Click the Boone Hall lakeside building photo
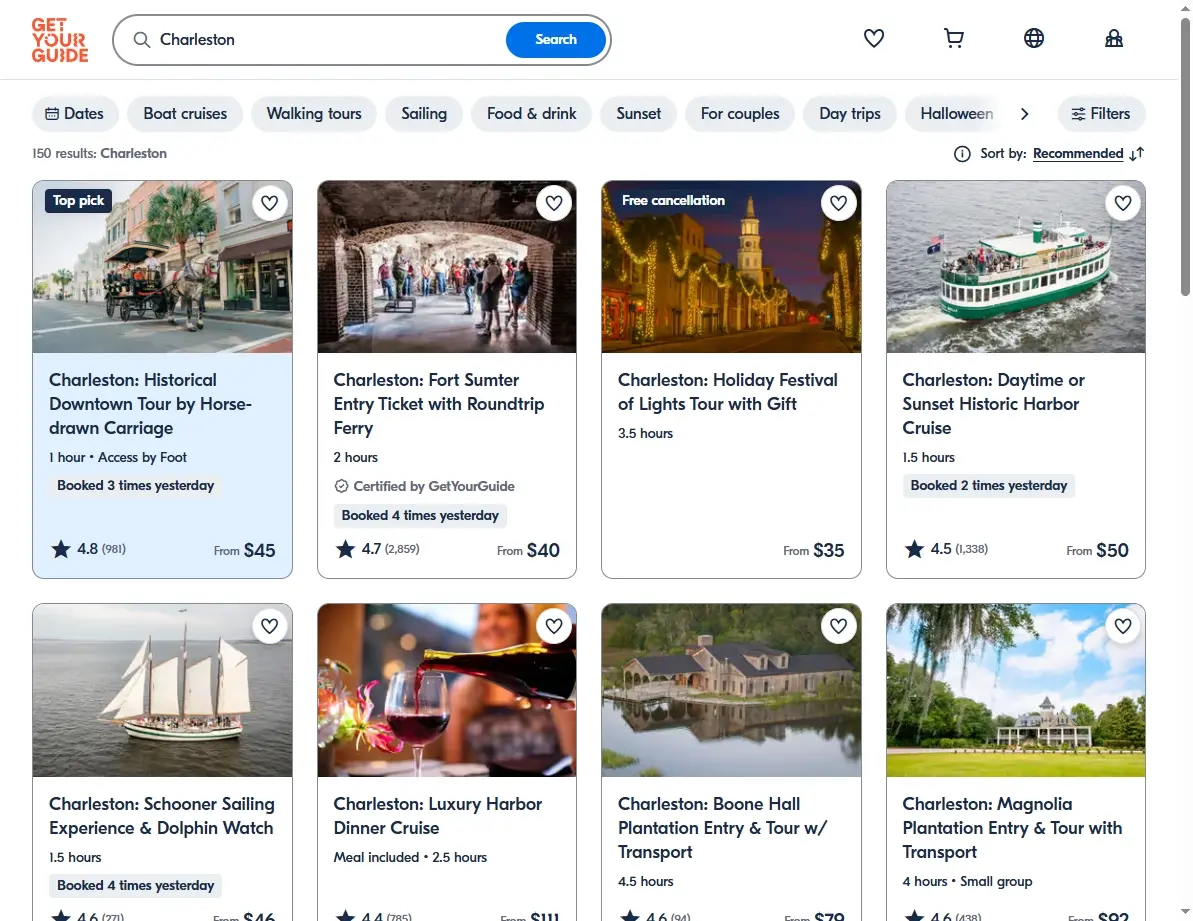Image resolution: width=1193 pixels, height=921 pixels. [x=731, y=691]
